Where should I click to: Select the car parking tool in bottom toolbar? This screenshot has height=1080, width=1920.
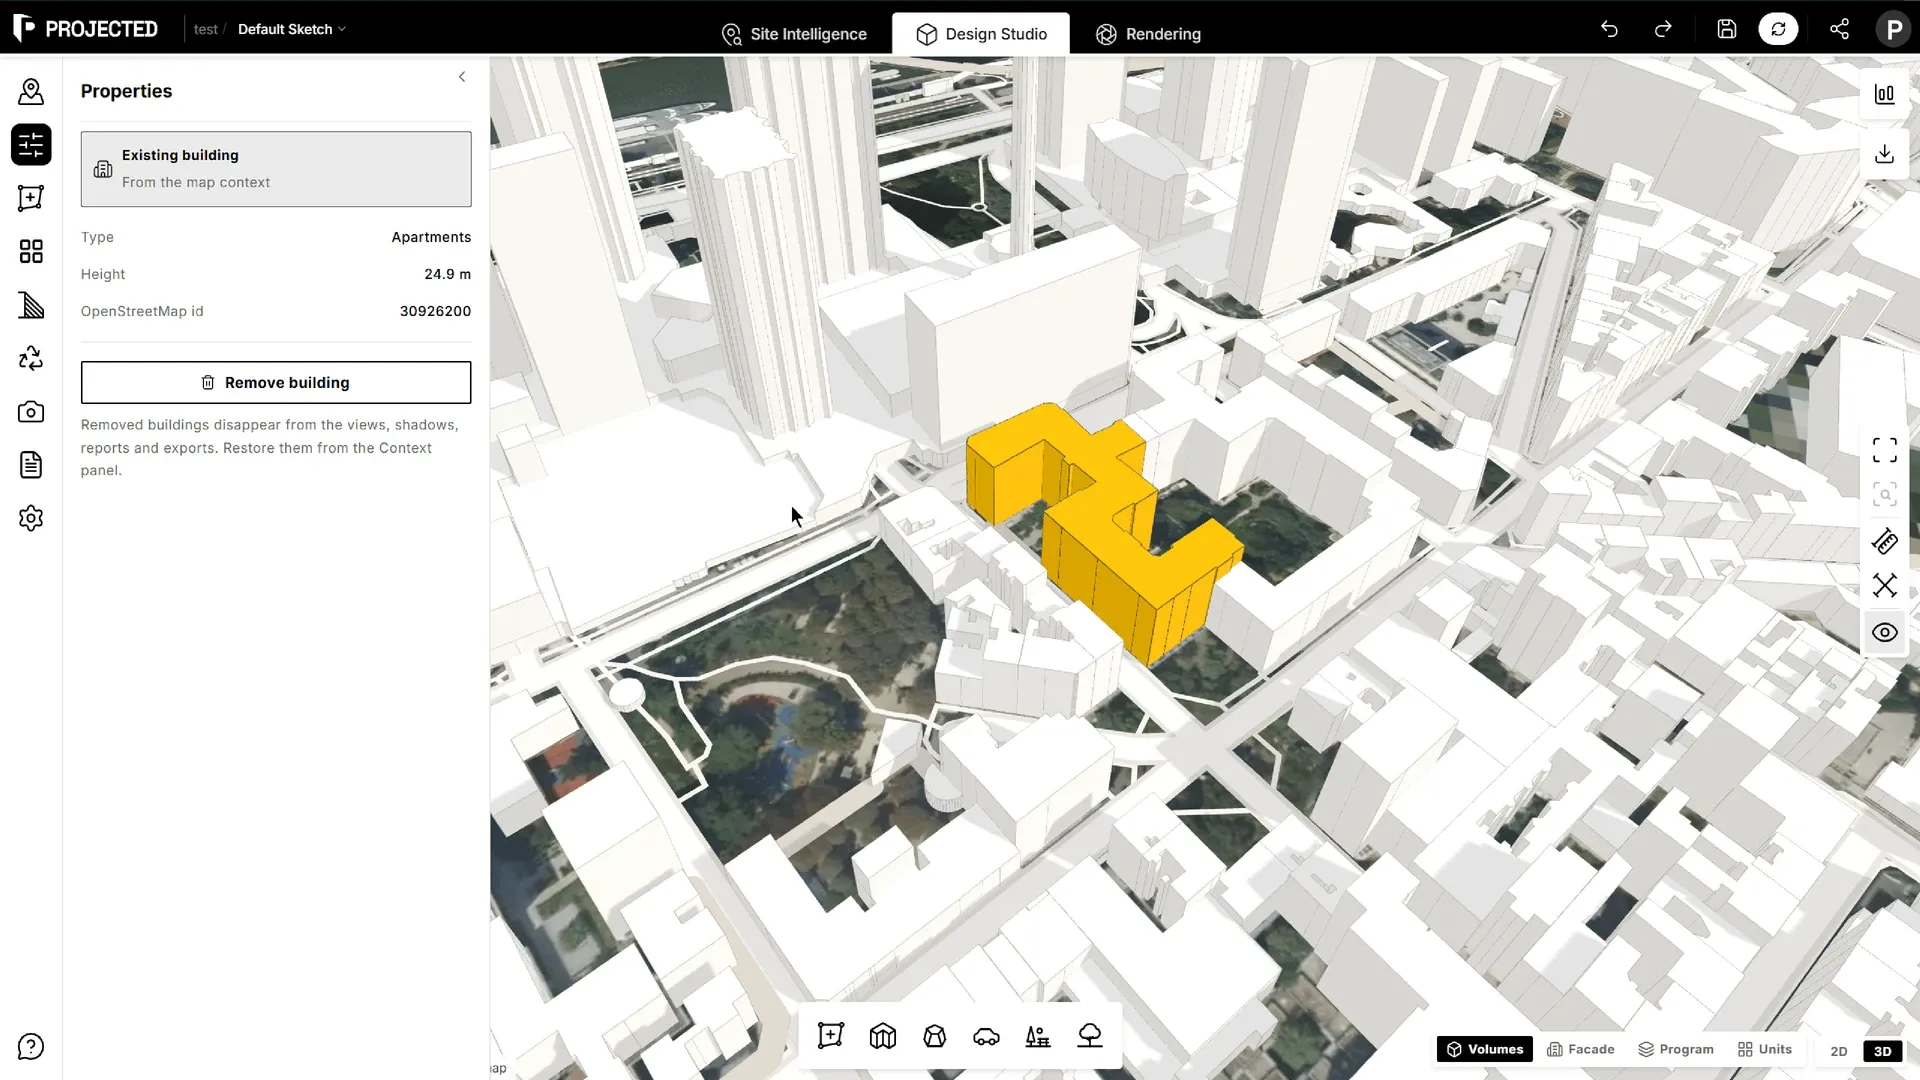(x=986, y=1036)
